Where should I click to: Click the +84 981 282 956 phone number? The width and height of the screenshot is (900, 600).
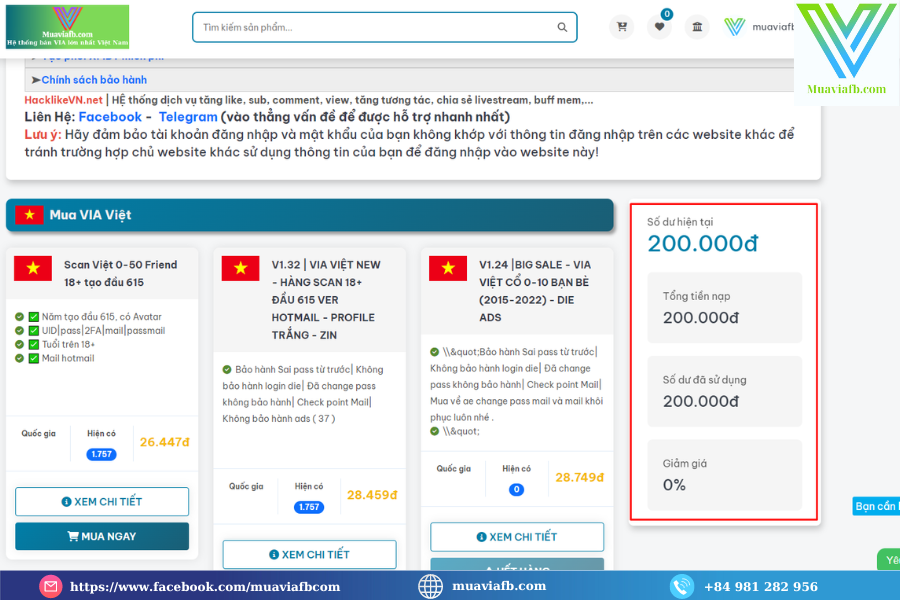click(761, 587)
